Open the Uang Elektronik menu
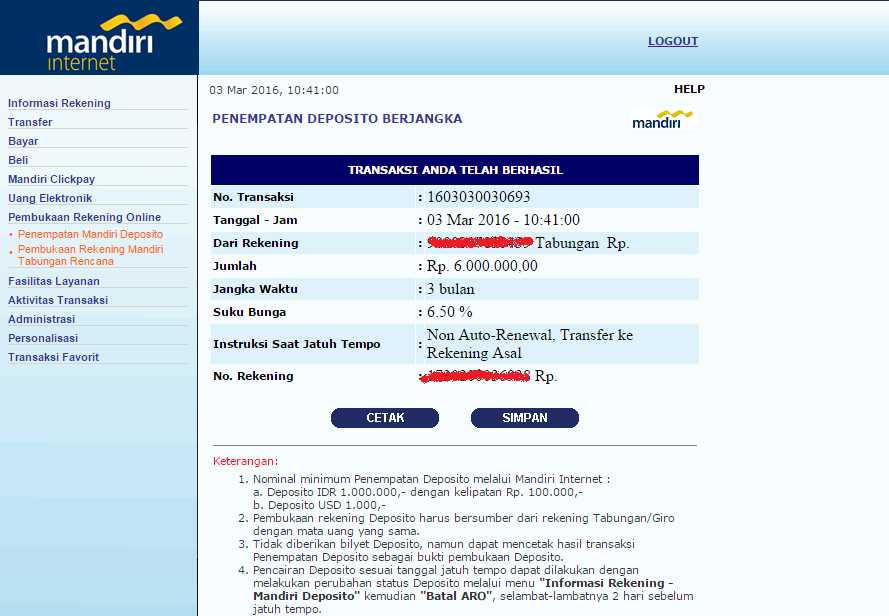 50,198
